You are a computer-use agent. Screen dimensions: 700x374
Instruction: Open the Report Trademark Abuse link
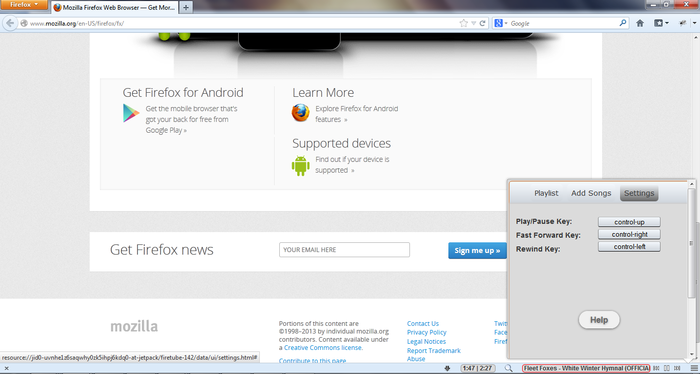[x=433, y=354]
